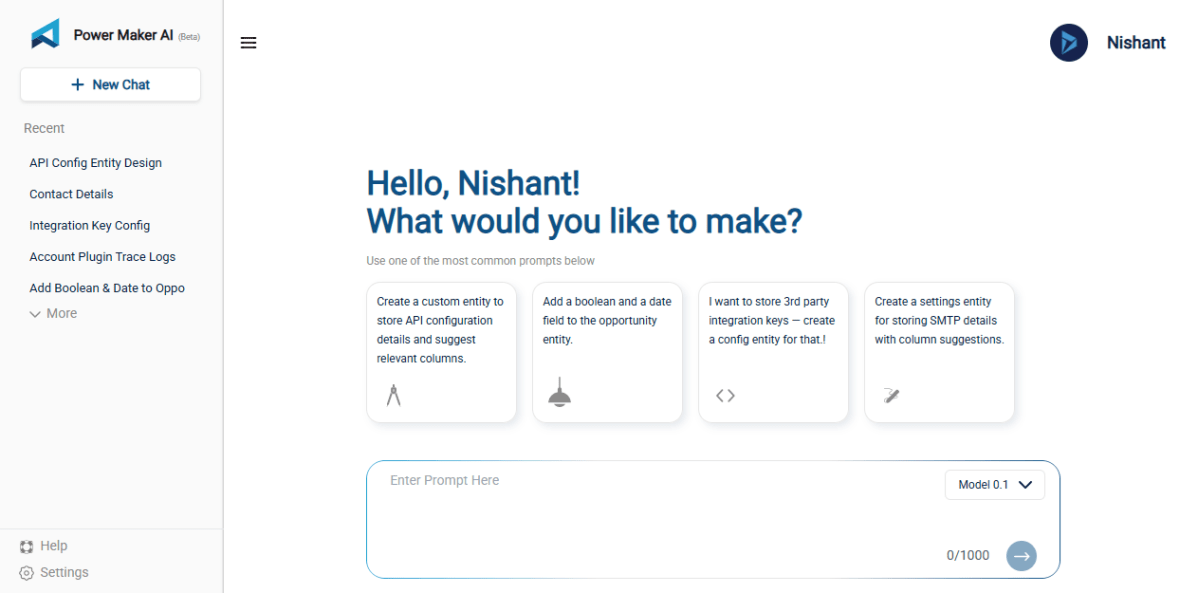Image resolution: width=1198 pixels, height=593 pixels.
Task: Open the hamburger navigation menu
Action: [x=248, y=42]
